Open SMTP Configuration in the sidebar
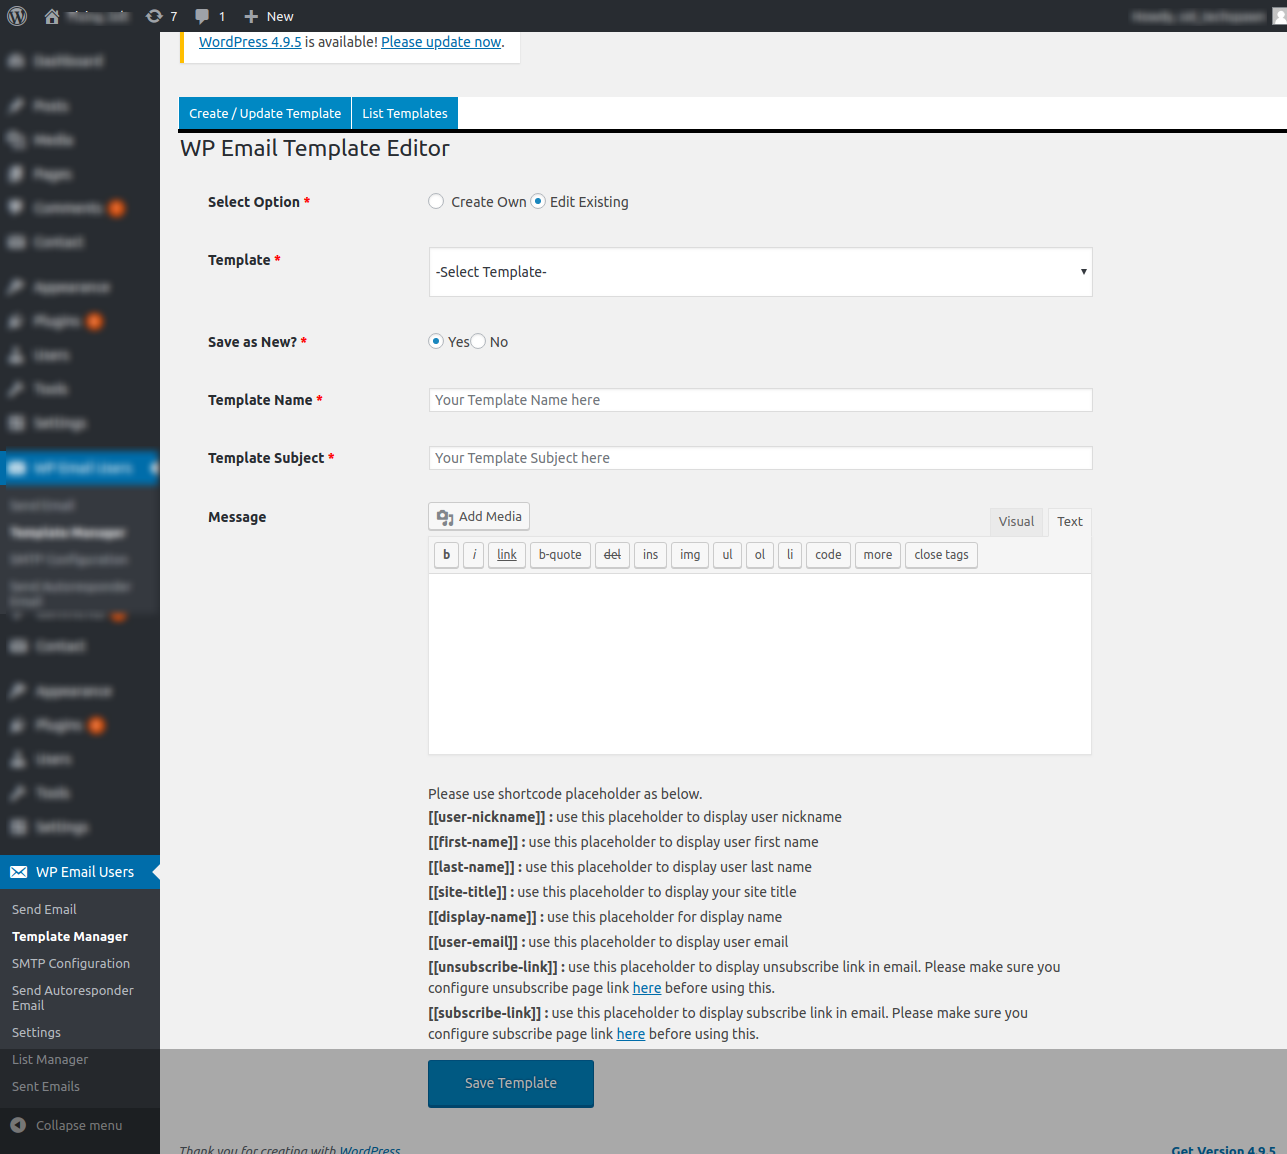Viewport: 1287px width, 1154px height. [71, 963]
